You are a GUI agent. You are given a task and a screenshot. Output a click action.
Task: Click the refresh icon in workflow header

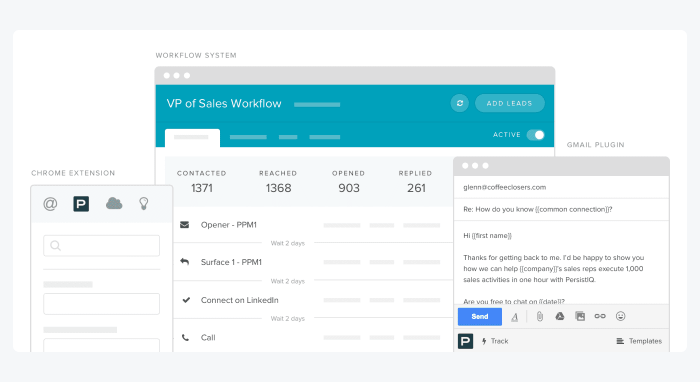[459, 103]
